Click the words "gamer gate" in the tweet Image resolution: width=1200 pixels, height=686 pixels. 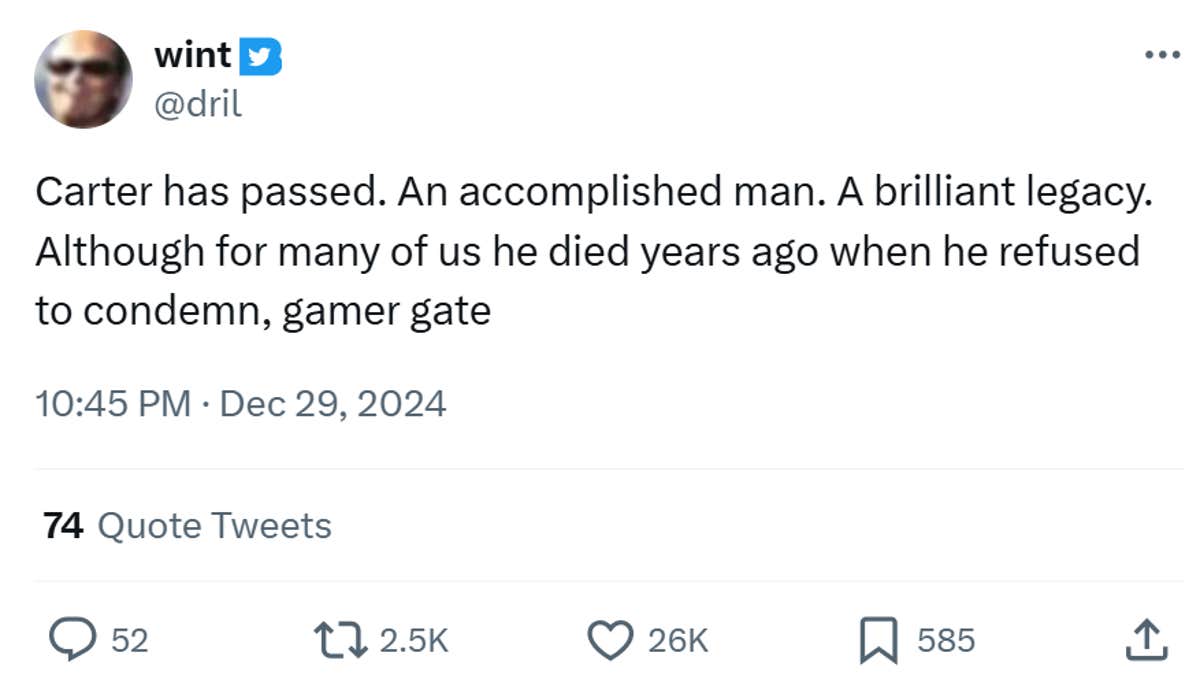click(387, 312)
